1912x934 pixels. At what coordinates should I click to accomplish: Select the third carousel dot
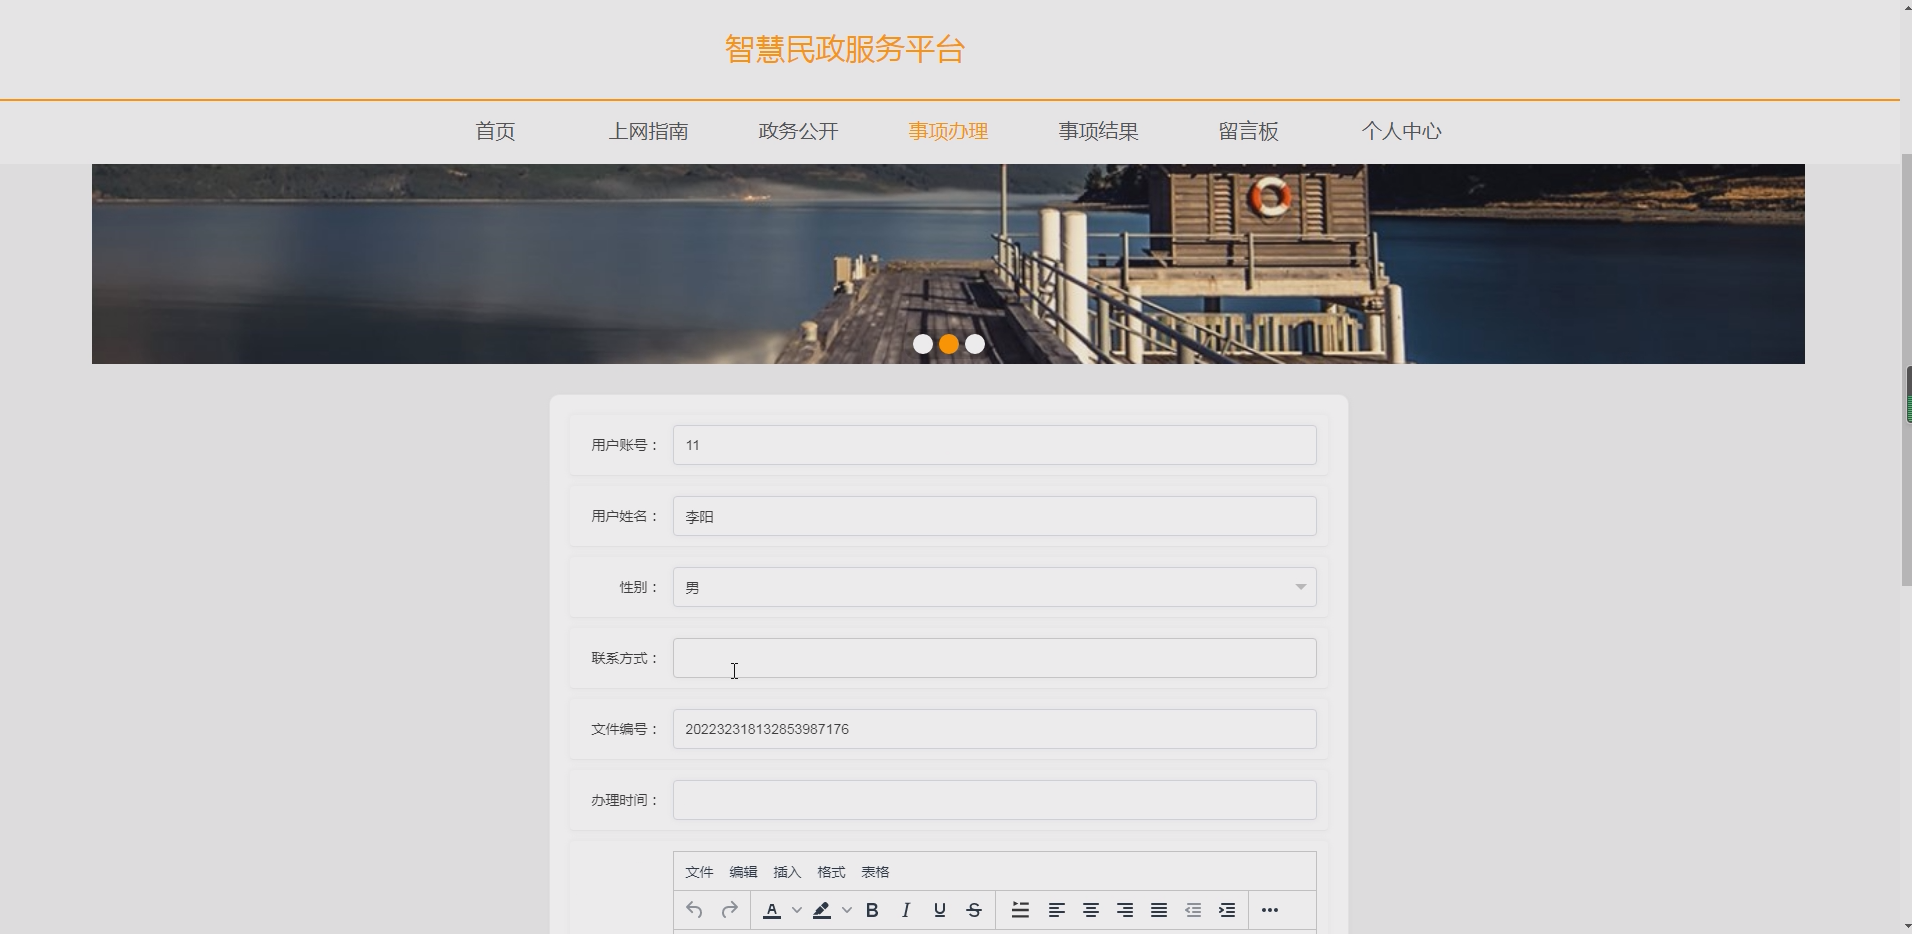click(x=975, y=344)
